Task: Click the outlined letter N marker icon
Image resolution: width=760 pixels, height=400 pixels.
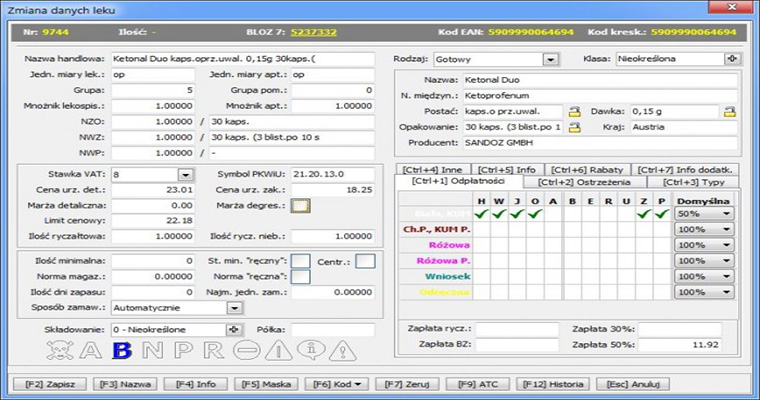Action: click(151, 350)
